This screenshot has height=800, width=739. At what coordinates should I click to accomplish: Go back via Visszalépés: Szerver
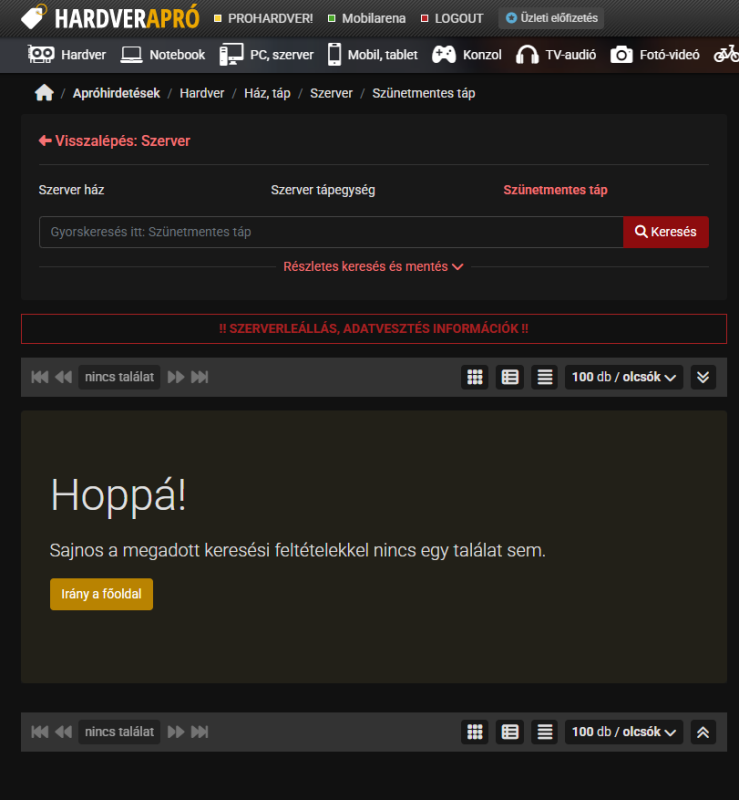point(114,141)
